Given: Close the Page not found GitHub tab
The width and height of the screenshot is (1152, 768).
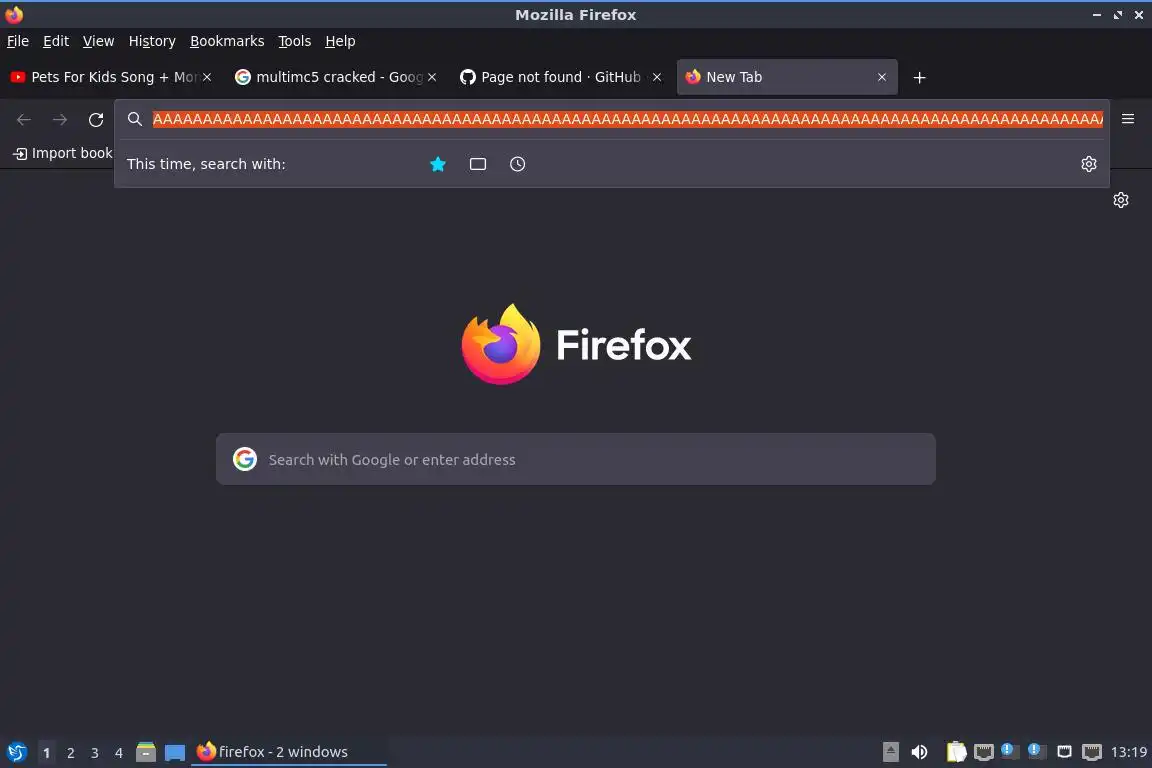Looking at the screenshot, I should coord(657,77).
